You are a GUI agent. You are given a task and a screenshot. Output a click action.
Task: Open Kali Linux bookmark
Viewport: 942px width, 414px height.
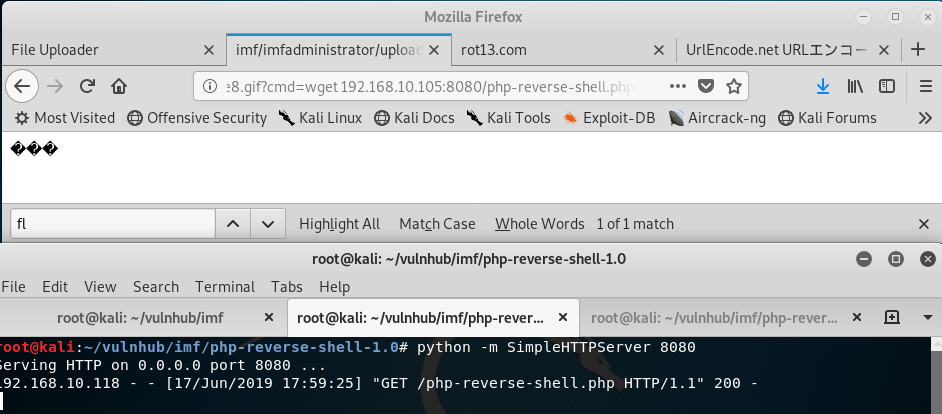321,118
